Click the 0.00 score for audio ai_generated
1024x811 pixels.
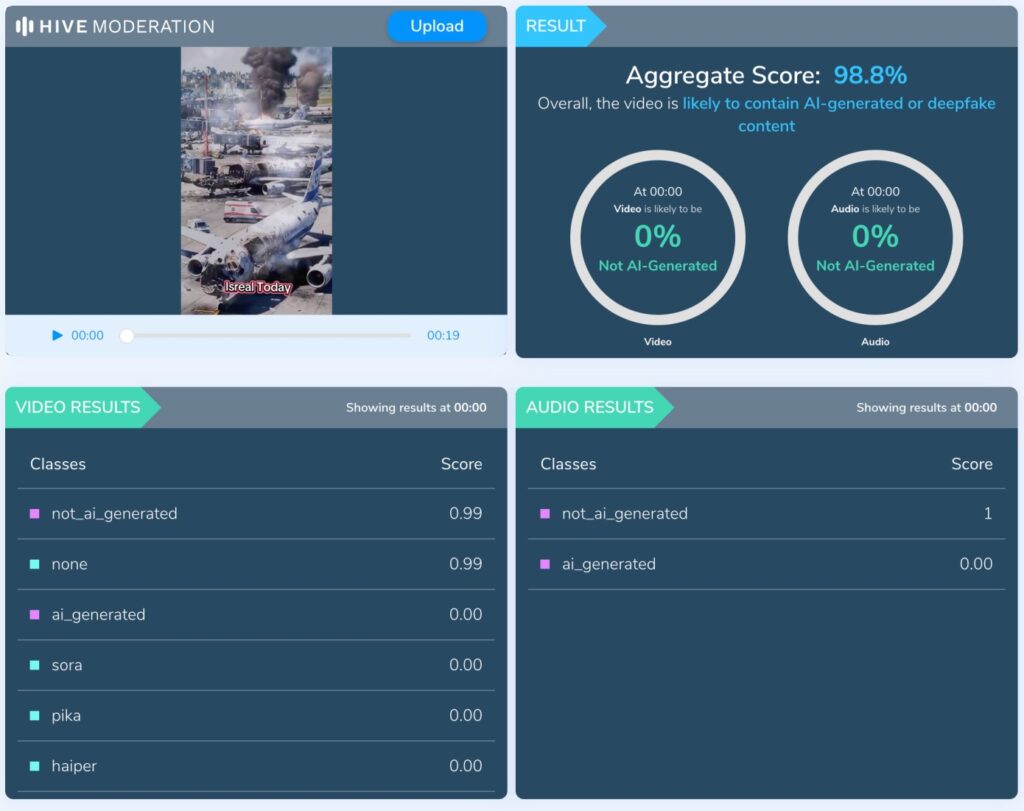click(x=976, y=564)
